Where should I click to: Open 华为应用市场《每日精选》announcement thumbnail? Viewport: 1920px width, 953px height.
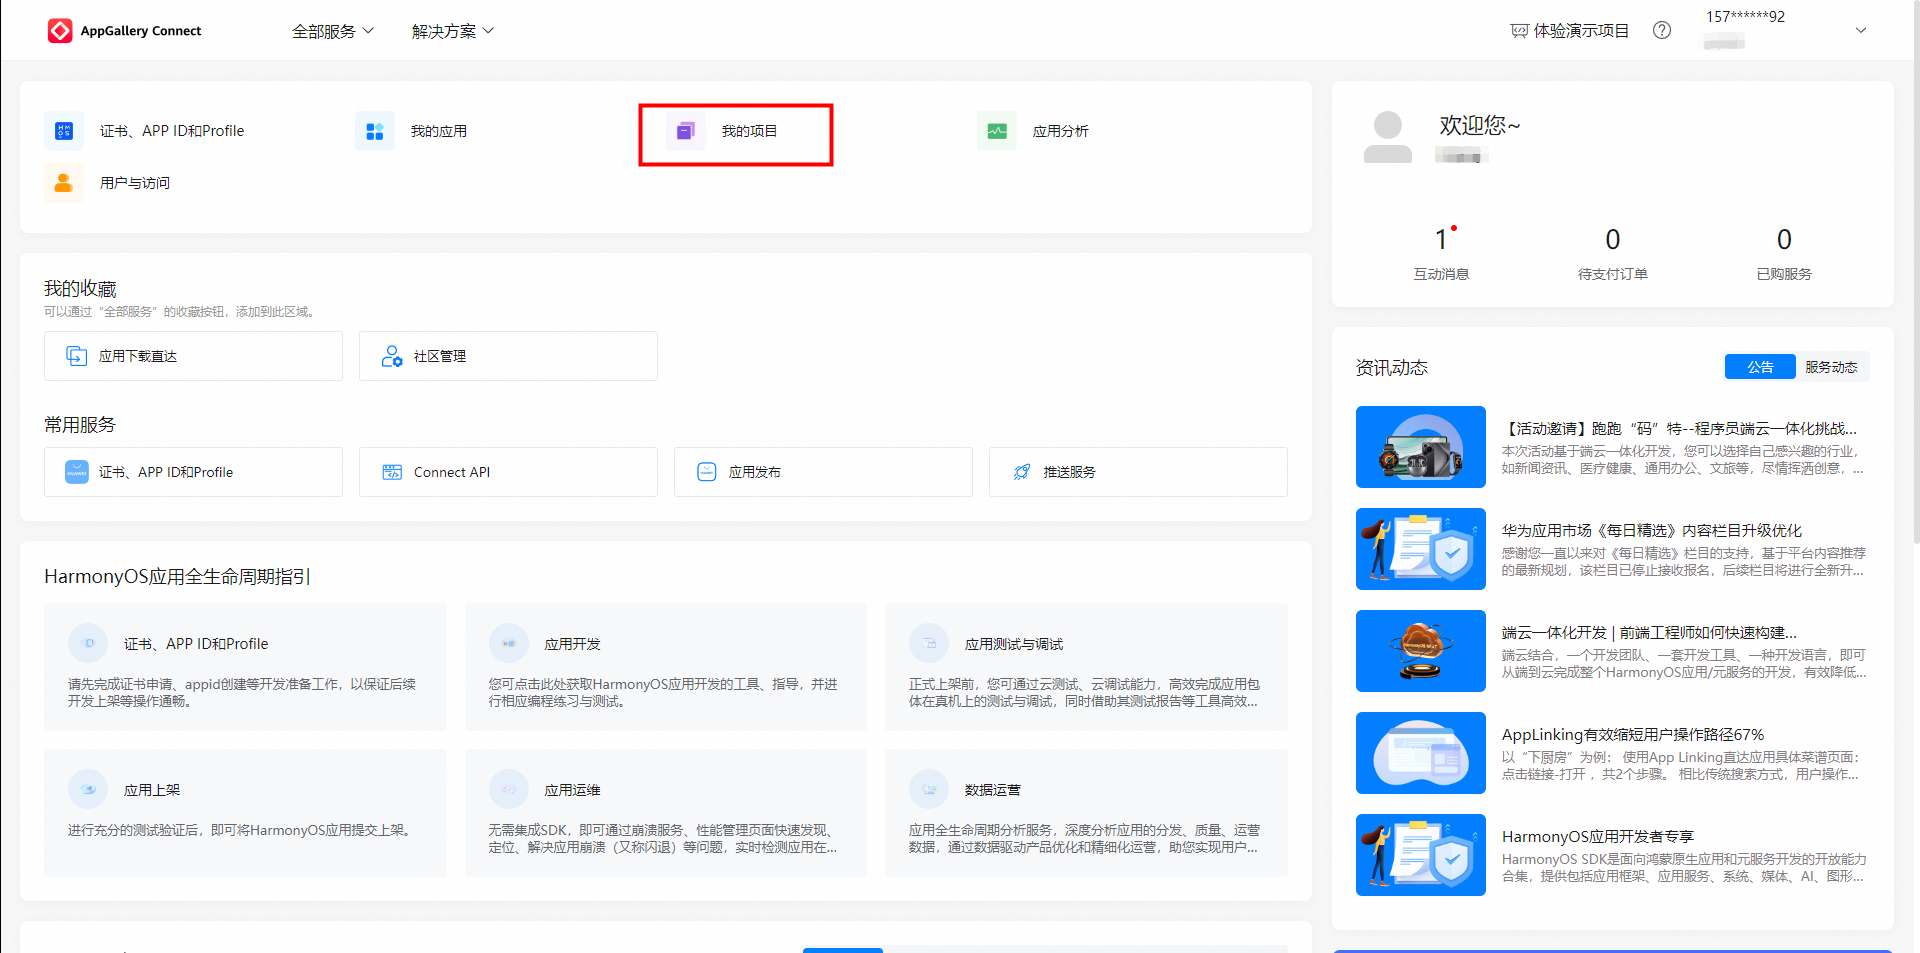1421,549
